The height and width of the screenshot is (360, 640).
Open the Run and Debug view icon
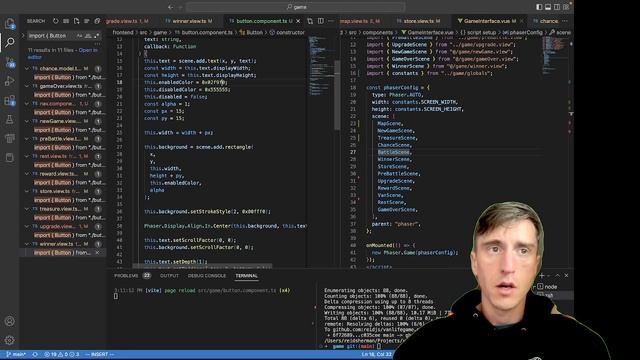point(10,81)
